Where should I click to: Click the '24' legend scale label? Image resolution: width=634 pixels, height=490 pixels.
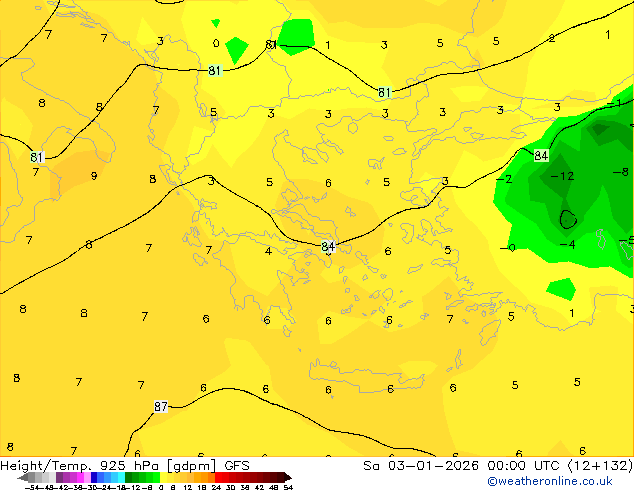point(216,487)
